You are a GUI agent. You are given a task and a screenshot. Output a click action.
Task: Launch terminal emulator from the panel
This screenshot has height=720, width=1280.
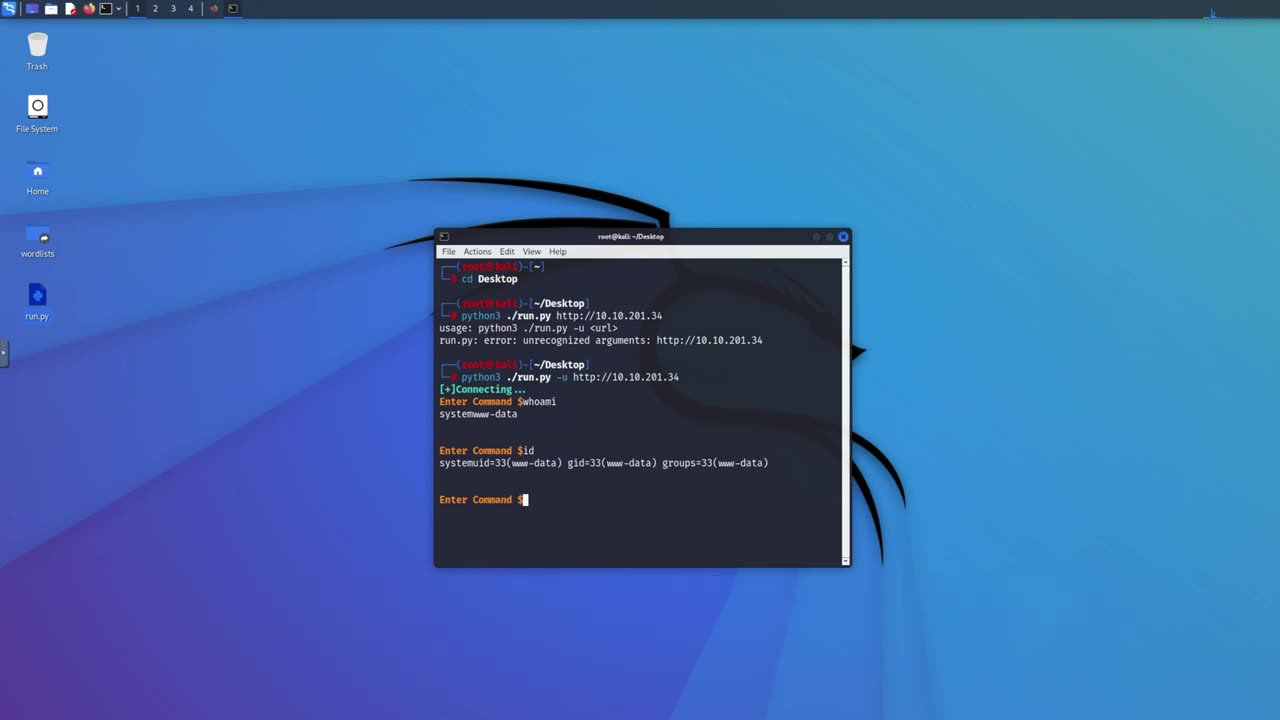[x=105, y=9]
